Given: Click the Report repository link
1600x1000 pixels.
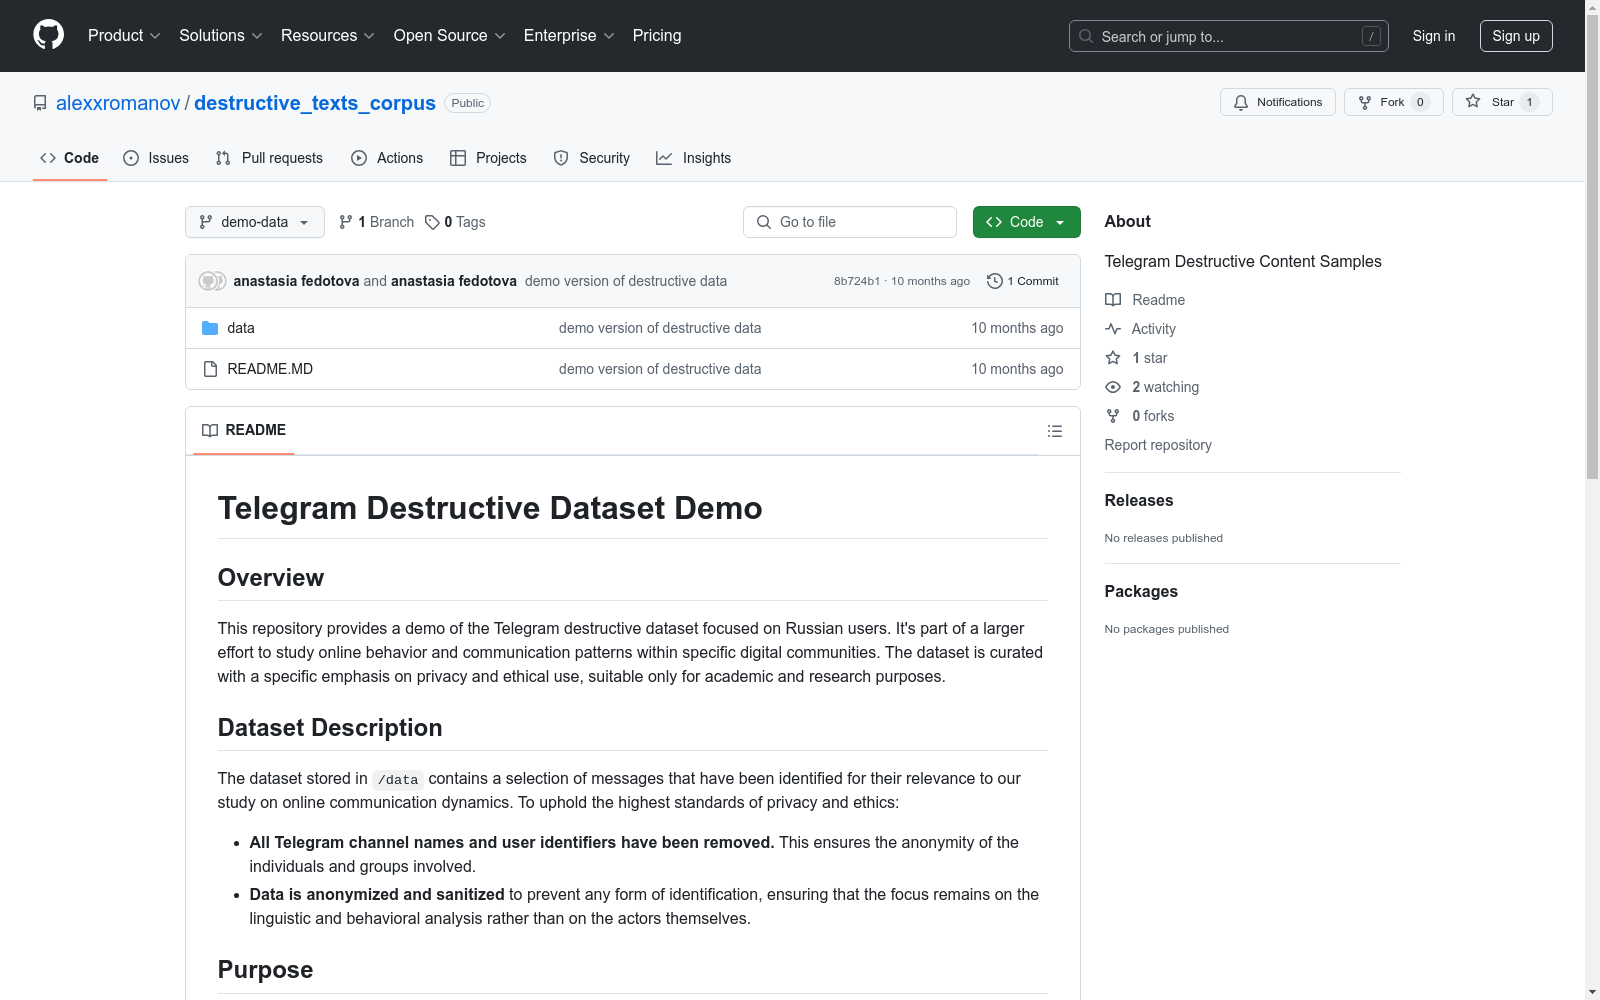Looking at the screenshot, I should [1158, 445].
